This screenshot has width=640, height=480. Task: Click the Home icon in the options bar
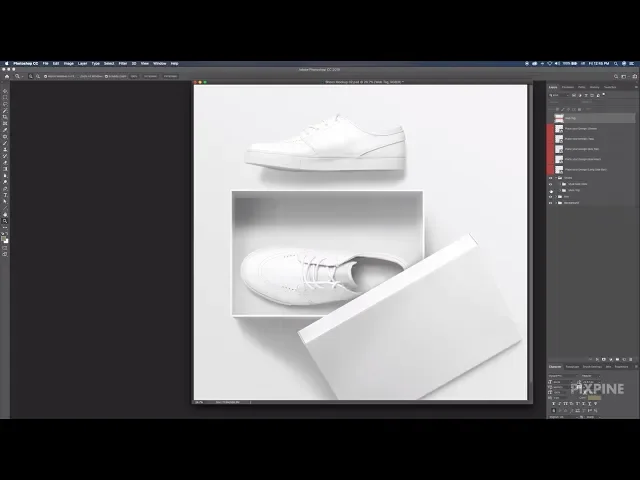click(6, 75)
